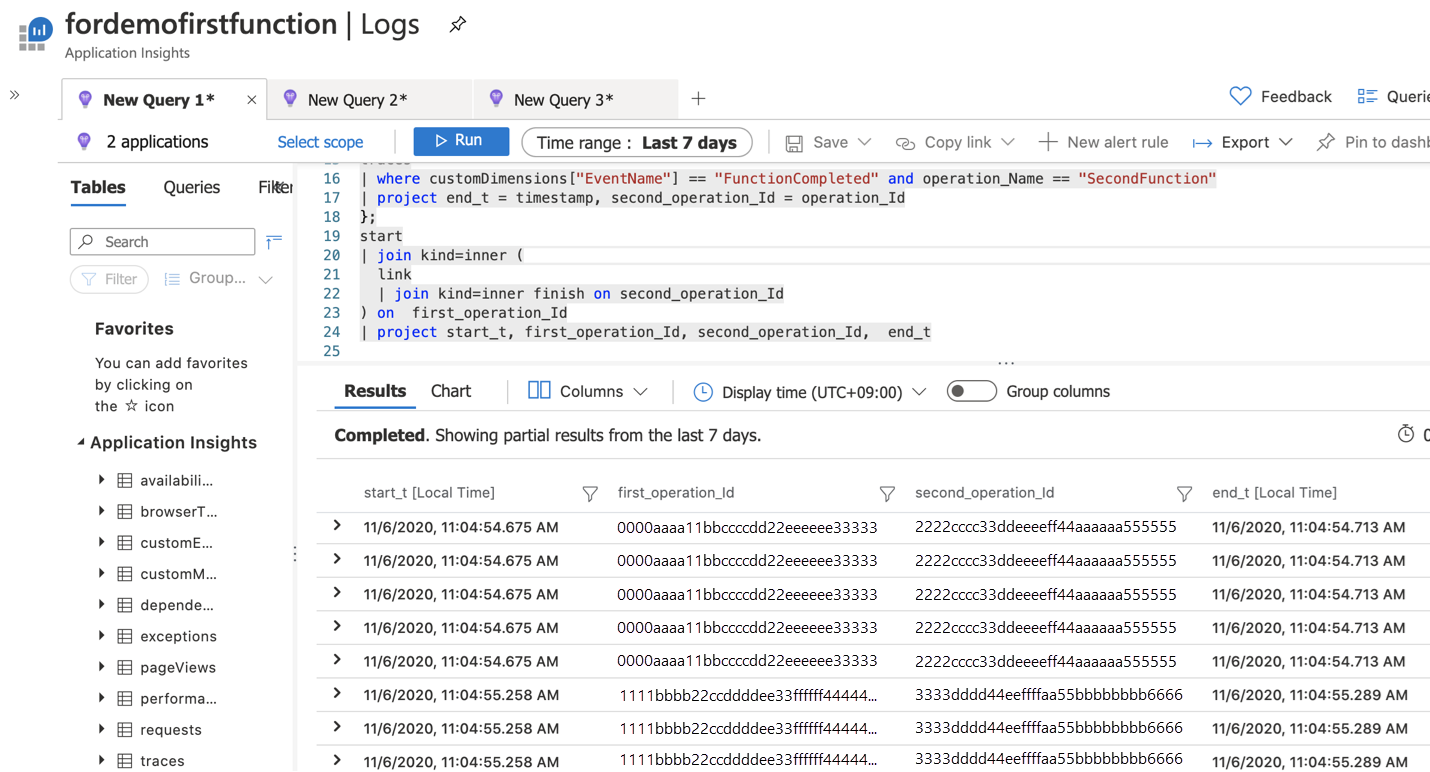This screenshot has width=1430, height=772.
Task: Open the Copy link dropdown arrow
Action: point(1008,143)
